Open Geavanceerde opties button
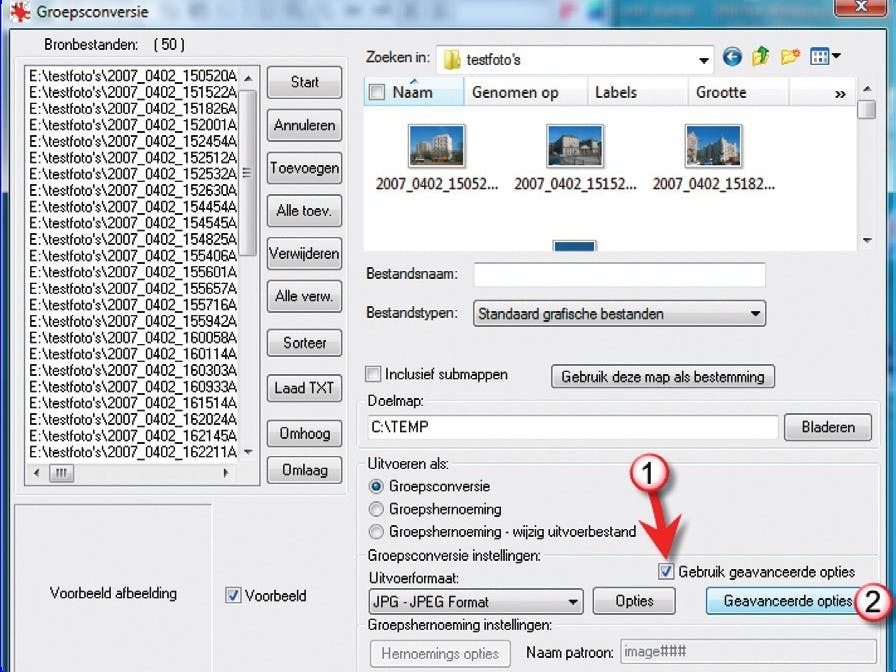Screen dimensions: 896x672 (787, 601)
